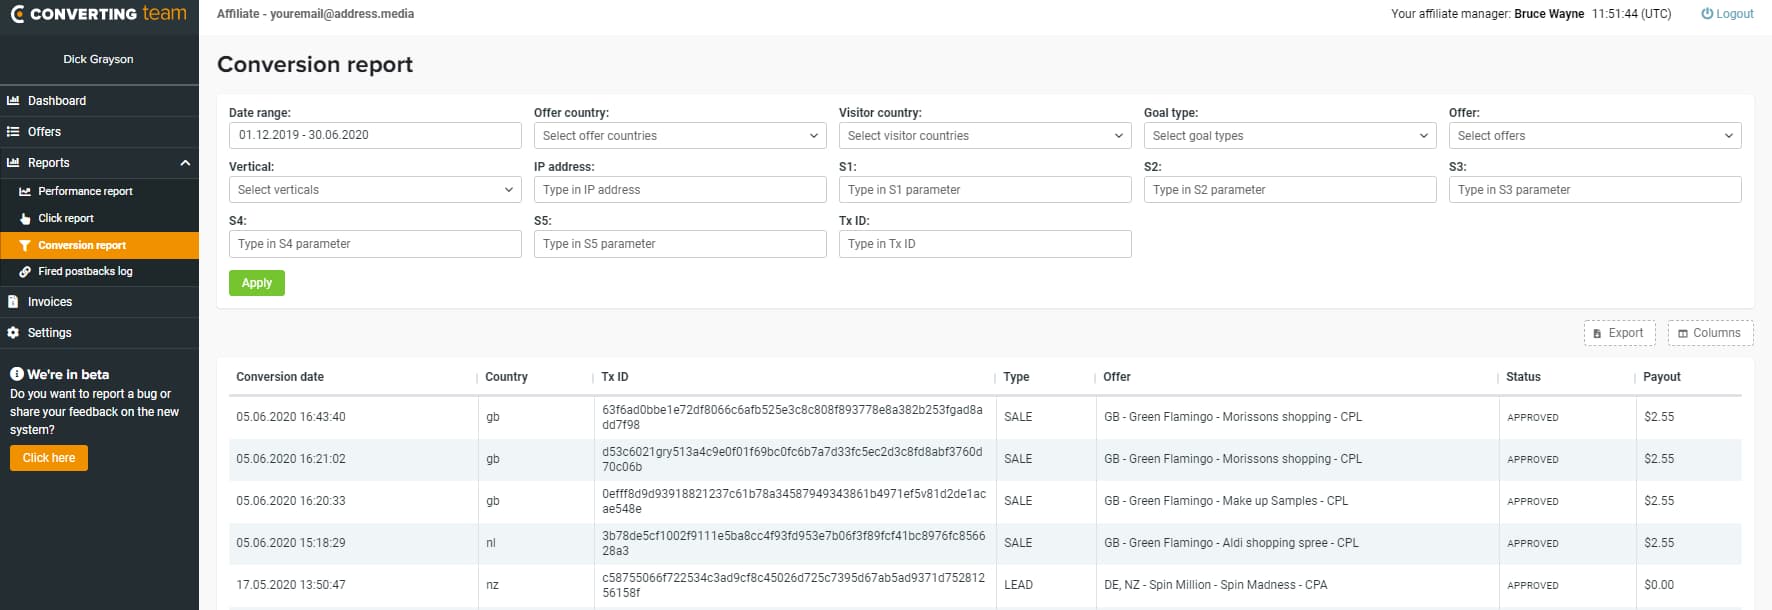Click the Bruce Wayne affiliate manager name
This screenshot has width=1772, height=610.
coord(1549,14)
